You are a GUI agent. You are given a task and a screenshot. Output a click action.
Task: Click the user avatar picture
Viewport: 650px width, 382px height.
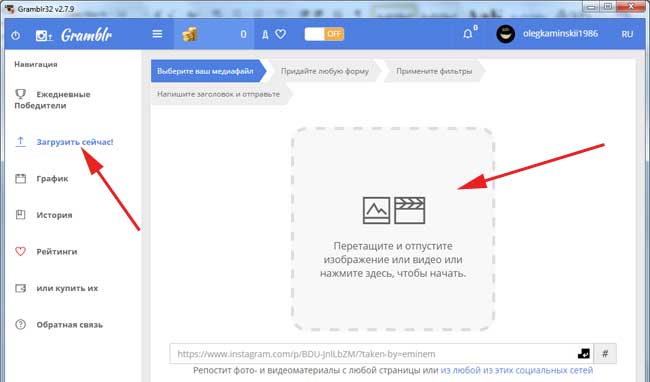click(505, 34)
